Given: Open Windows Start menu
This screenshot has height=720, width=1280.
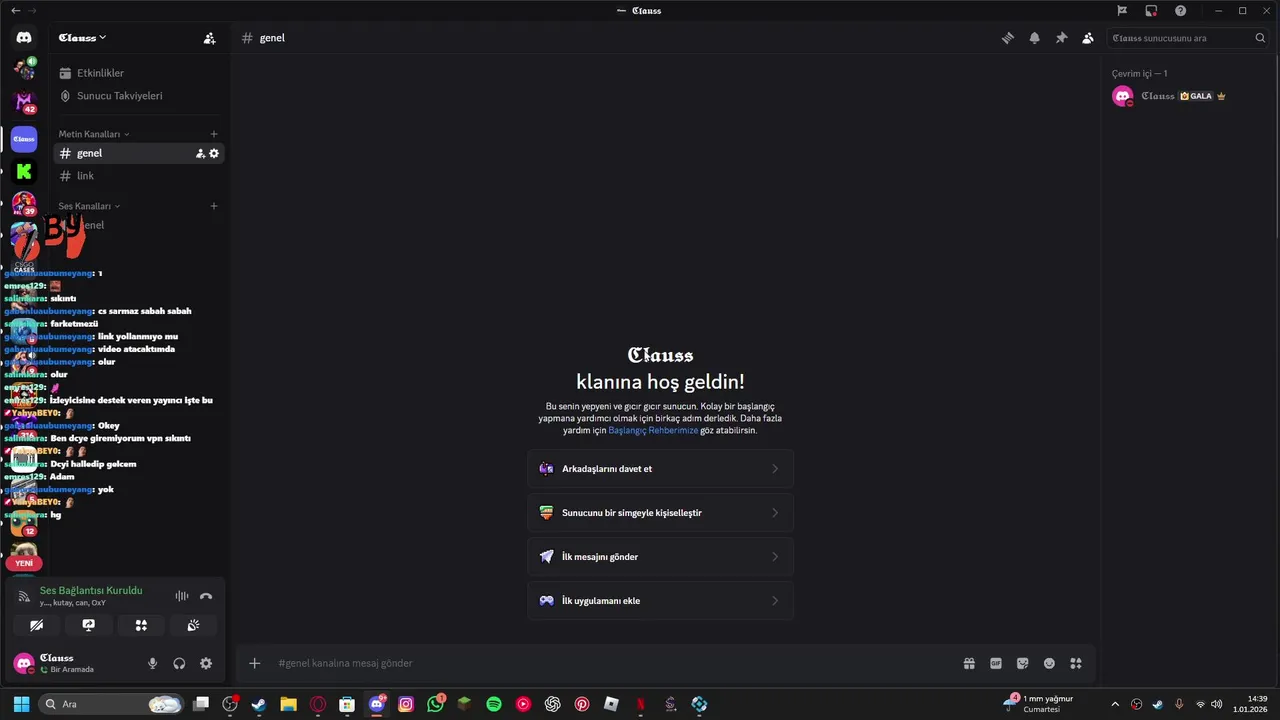Looking at the screenshot, I should tap(21, 704).
